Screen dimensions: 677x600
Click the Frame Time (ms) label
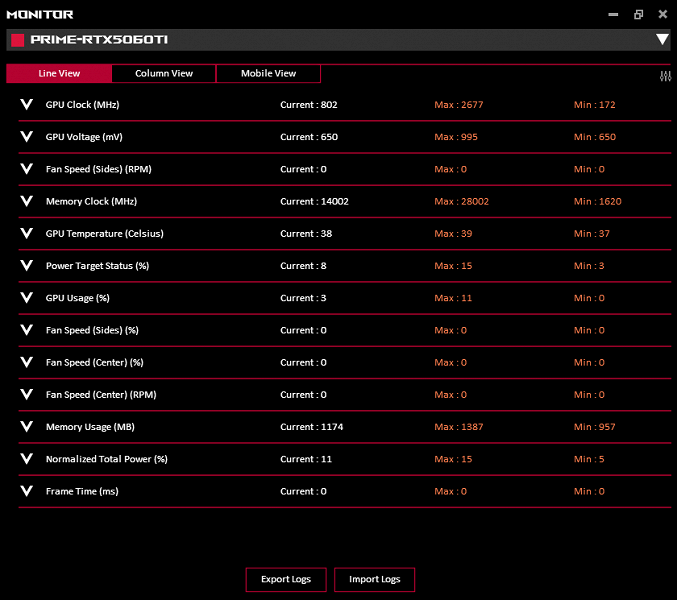[82, 492]
